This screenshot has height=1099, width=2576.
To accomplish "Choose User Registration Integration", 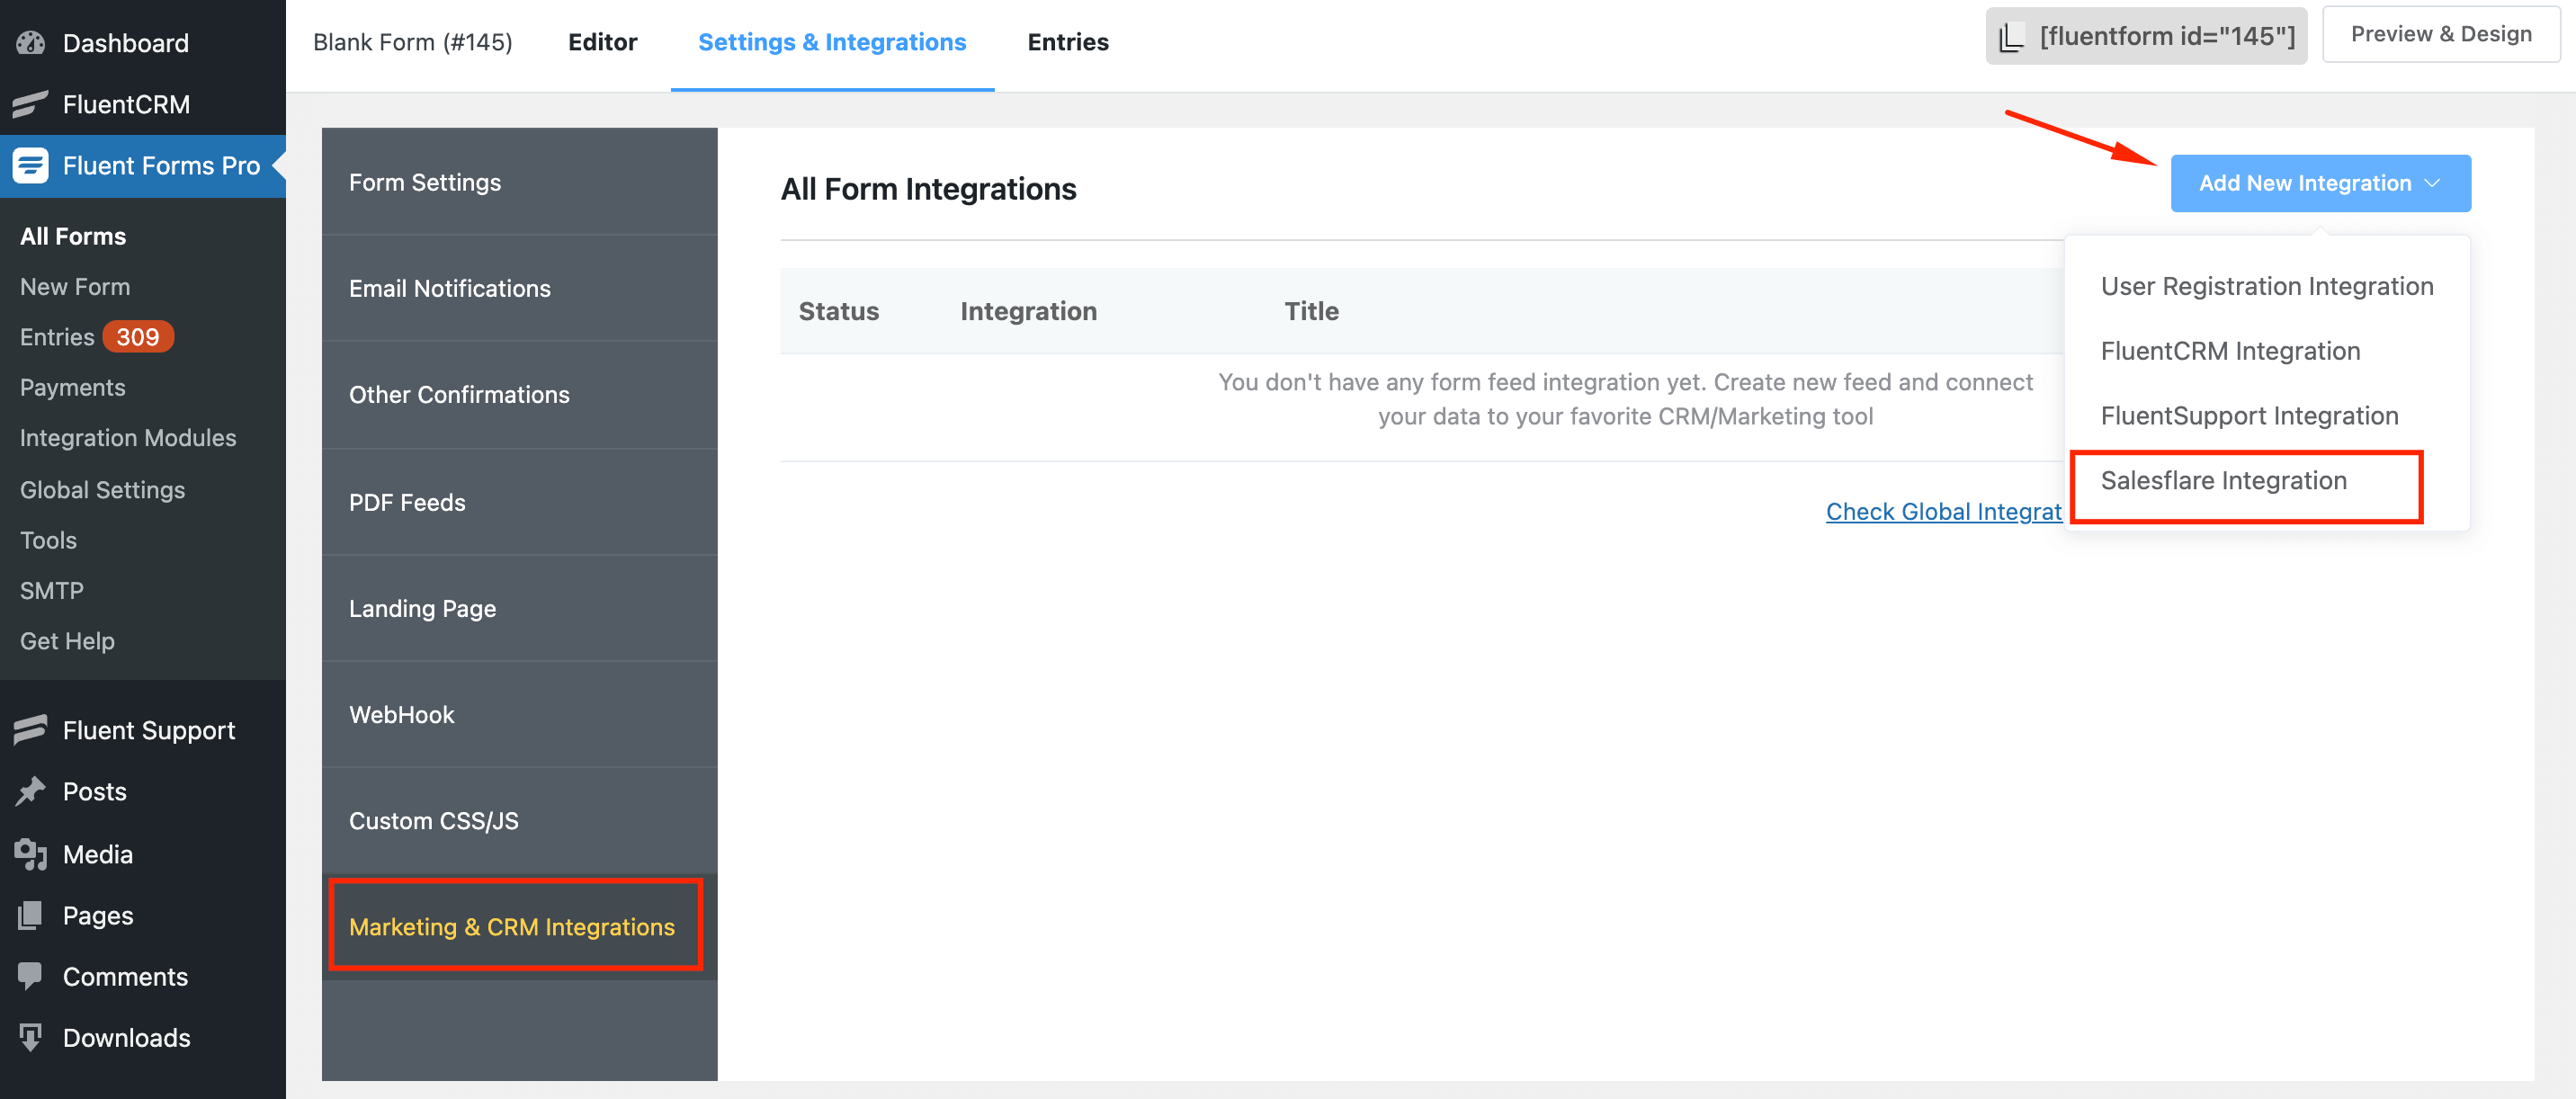I will click(x=2267, y=286).
